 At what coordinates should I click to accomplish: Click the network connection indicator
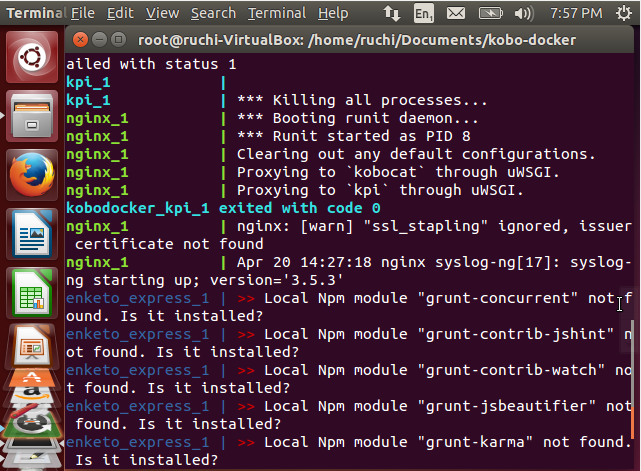click(392, 13)
